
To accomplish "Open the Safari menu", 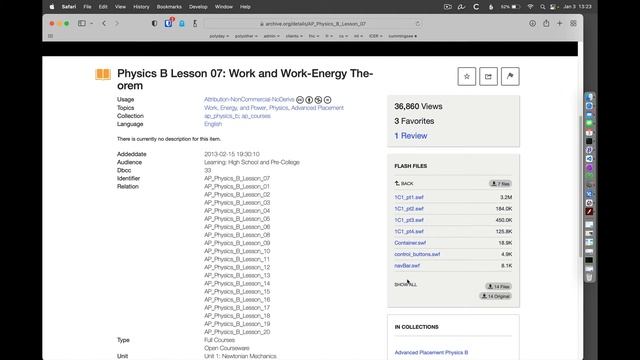I will click(69, 7).
